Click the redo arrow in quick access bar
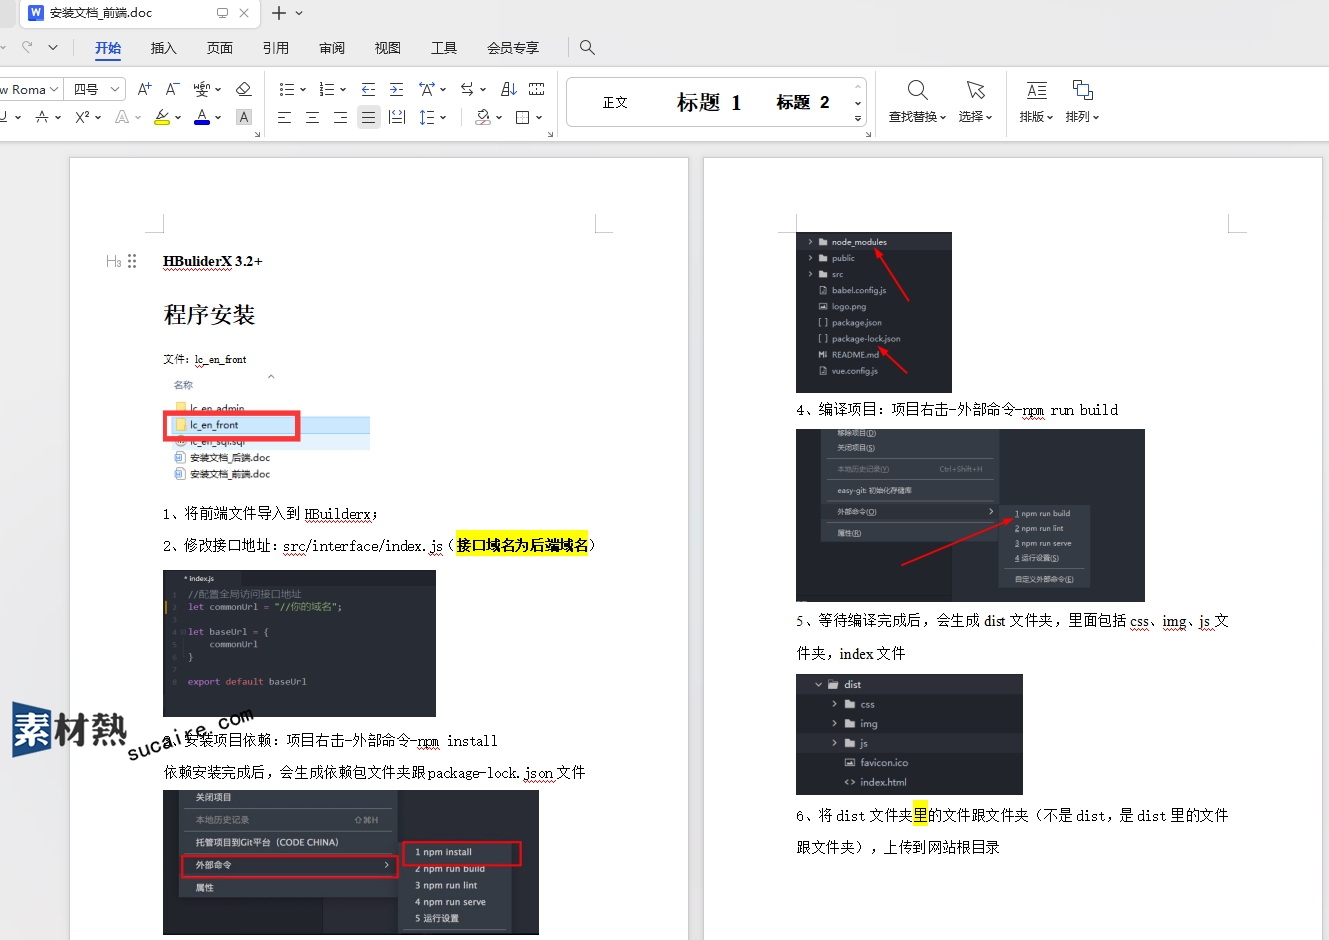The height and width of the screenshot is (940, 1329). (x=27, y=47)
